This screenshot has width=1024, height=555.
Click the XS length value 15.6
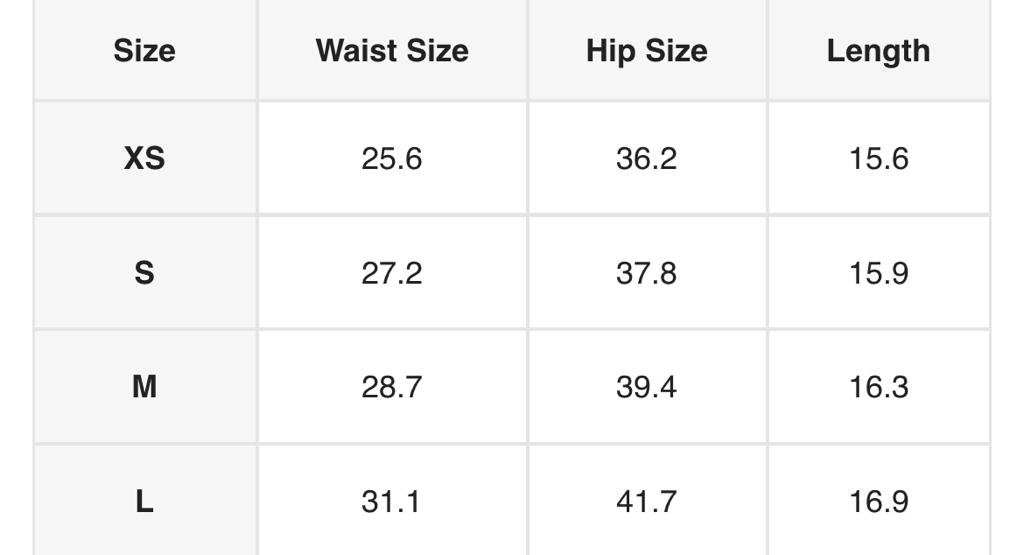tap(878, 158)
